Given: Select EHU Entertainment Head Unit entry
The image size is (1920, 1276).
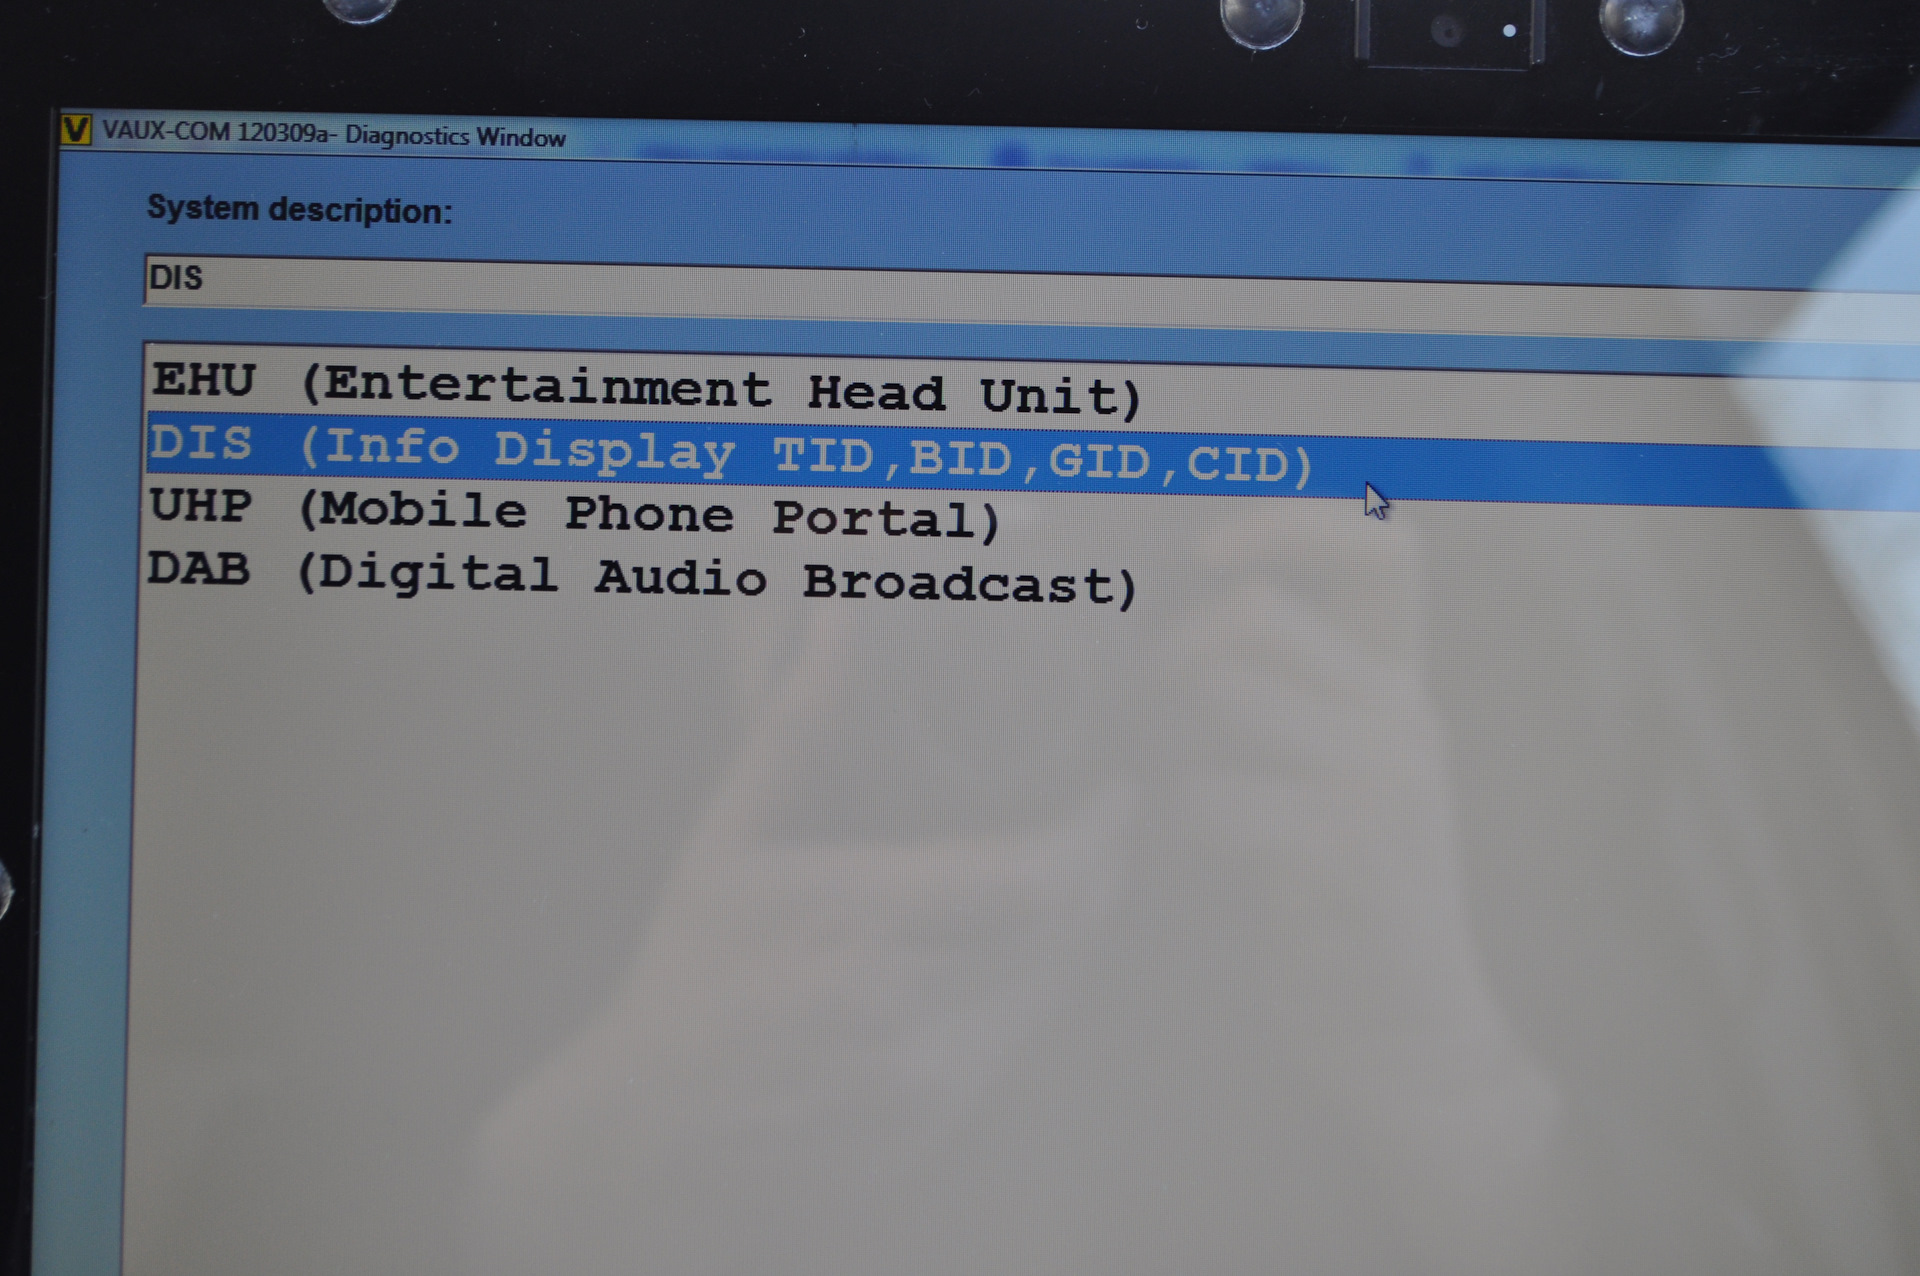Looking at the screenshot, I should (645, 388).
